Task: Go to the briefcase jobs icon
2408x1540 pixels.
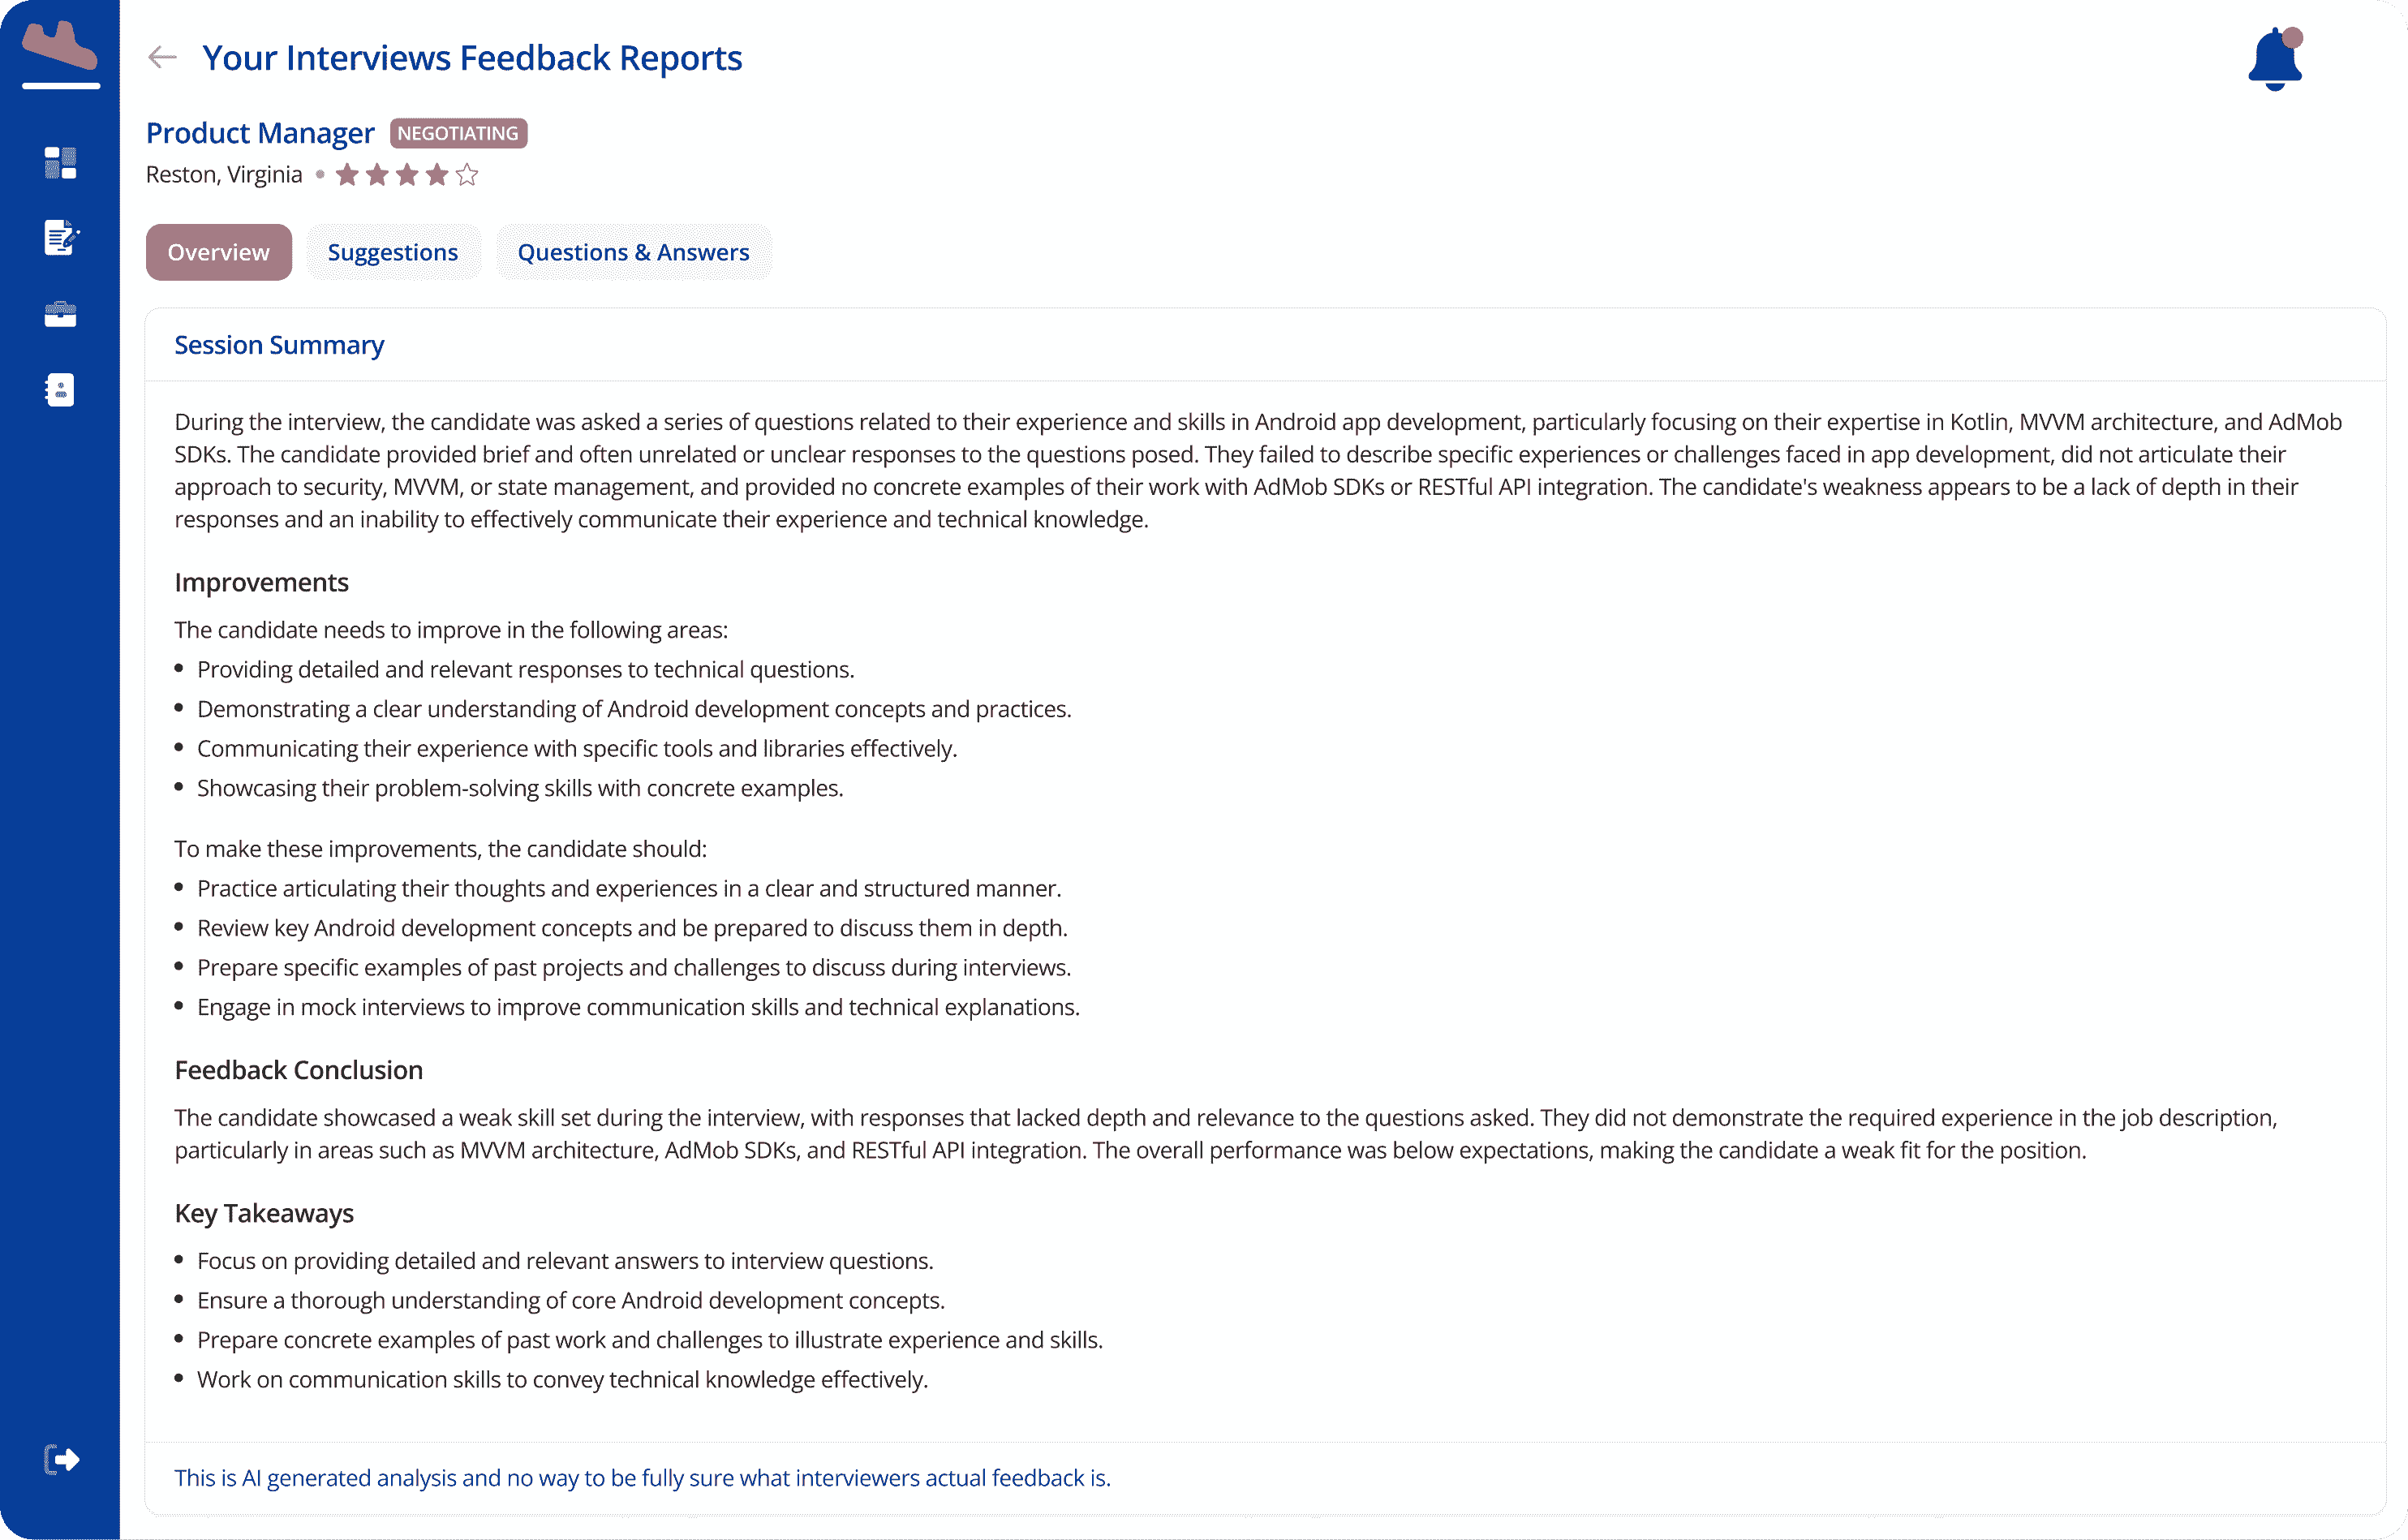Action: 60,314
